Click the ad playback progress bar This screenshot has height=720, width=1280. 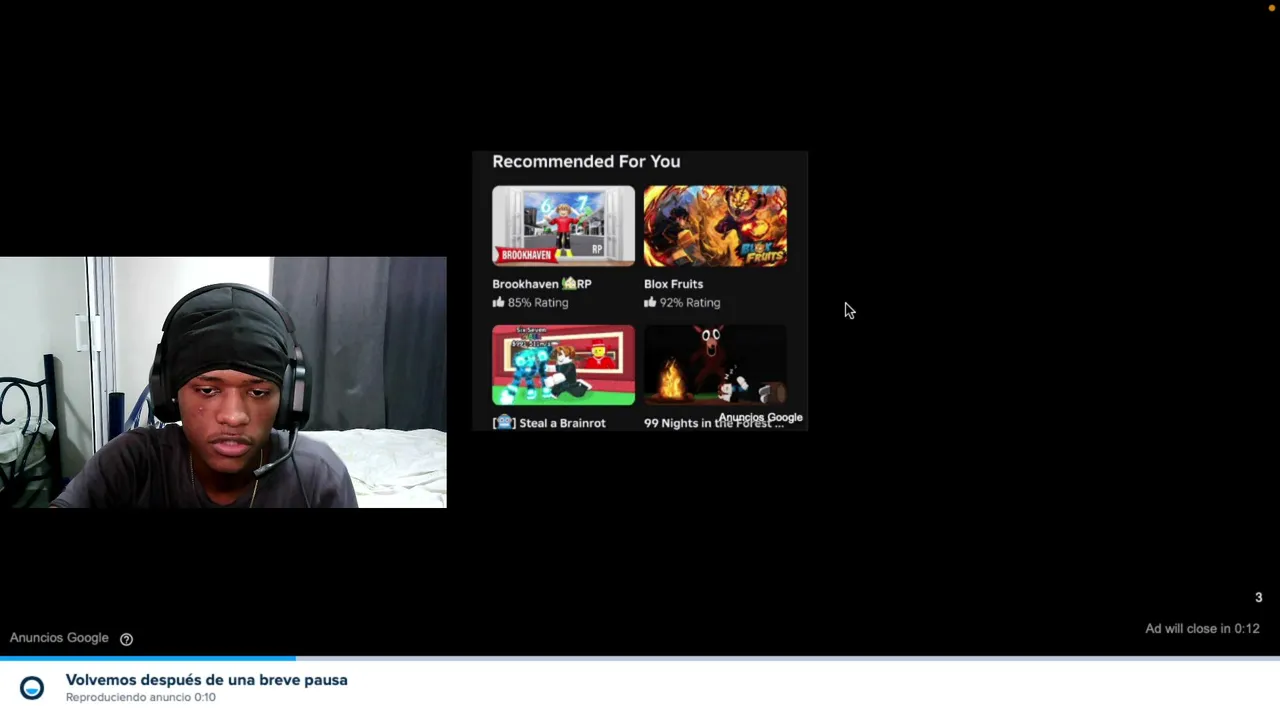pos(640,658)
